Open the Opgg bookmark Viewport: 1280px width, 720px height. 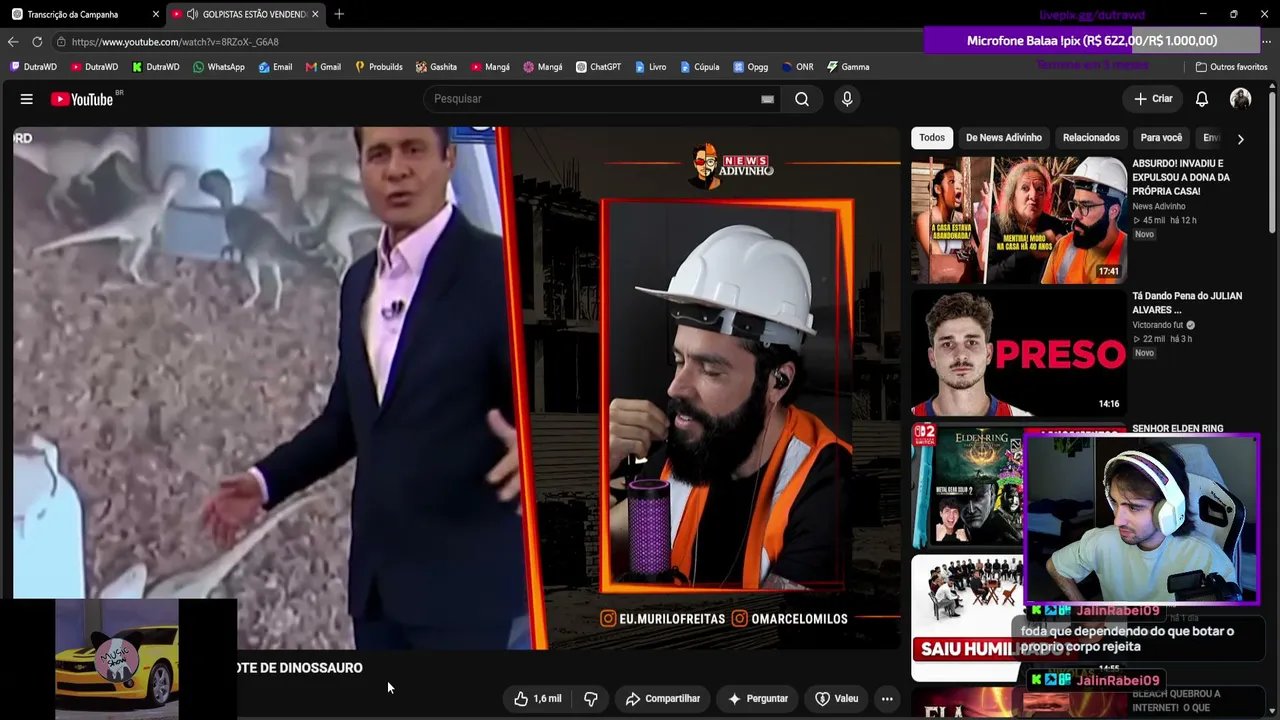pyautogui.click(x=751, y=67)
